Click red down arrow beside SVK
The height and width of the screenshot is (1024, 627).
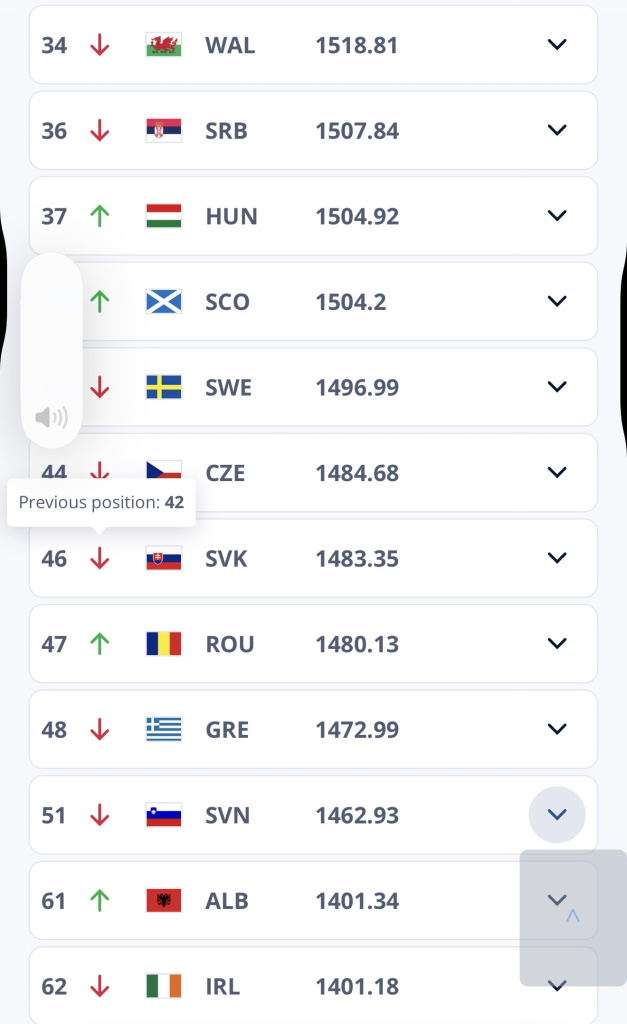(x=99, y=558)
